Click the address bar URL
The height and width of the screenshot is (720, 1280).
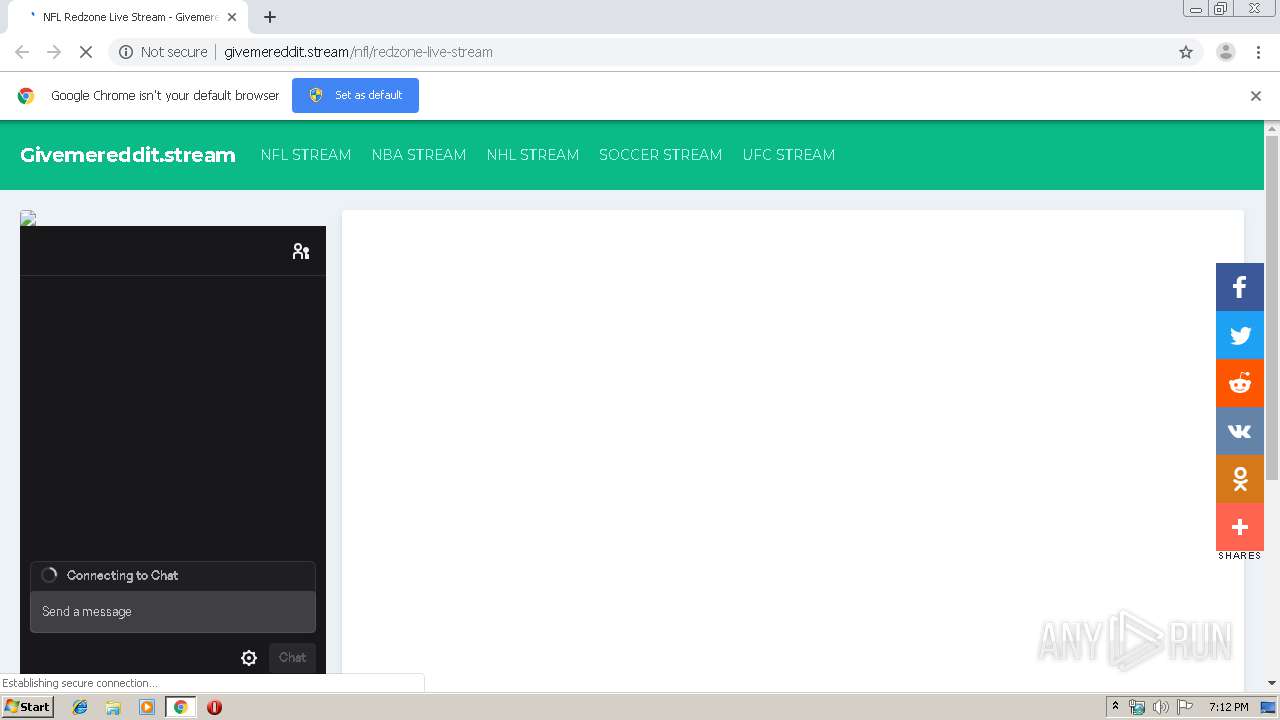click(358, 52)
